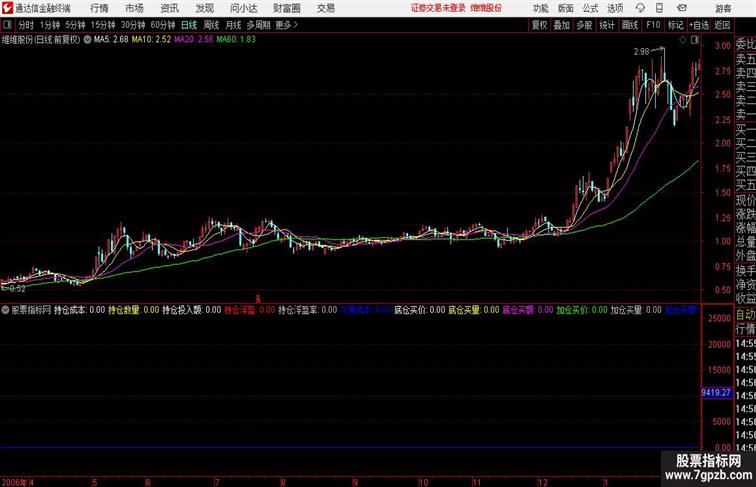Switch to 15分钟 period
This screenshot has width=756, height=487.
(x=103, y=25)
